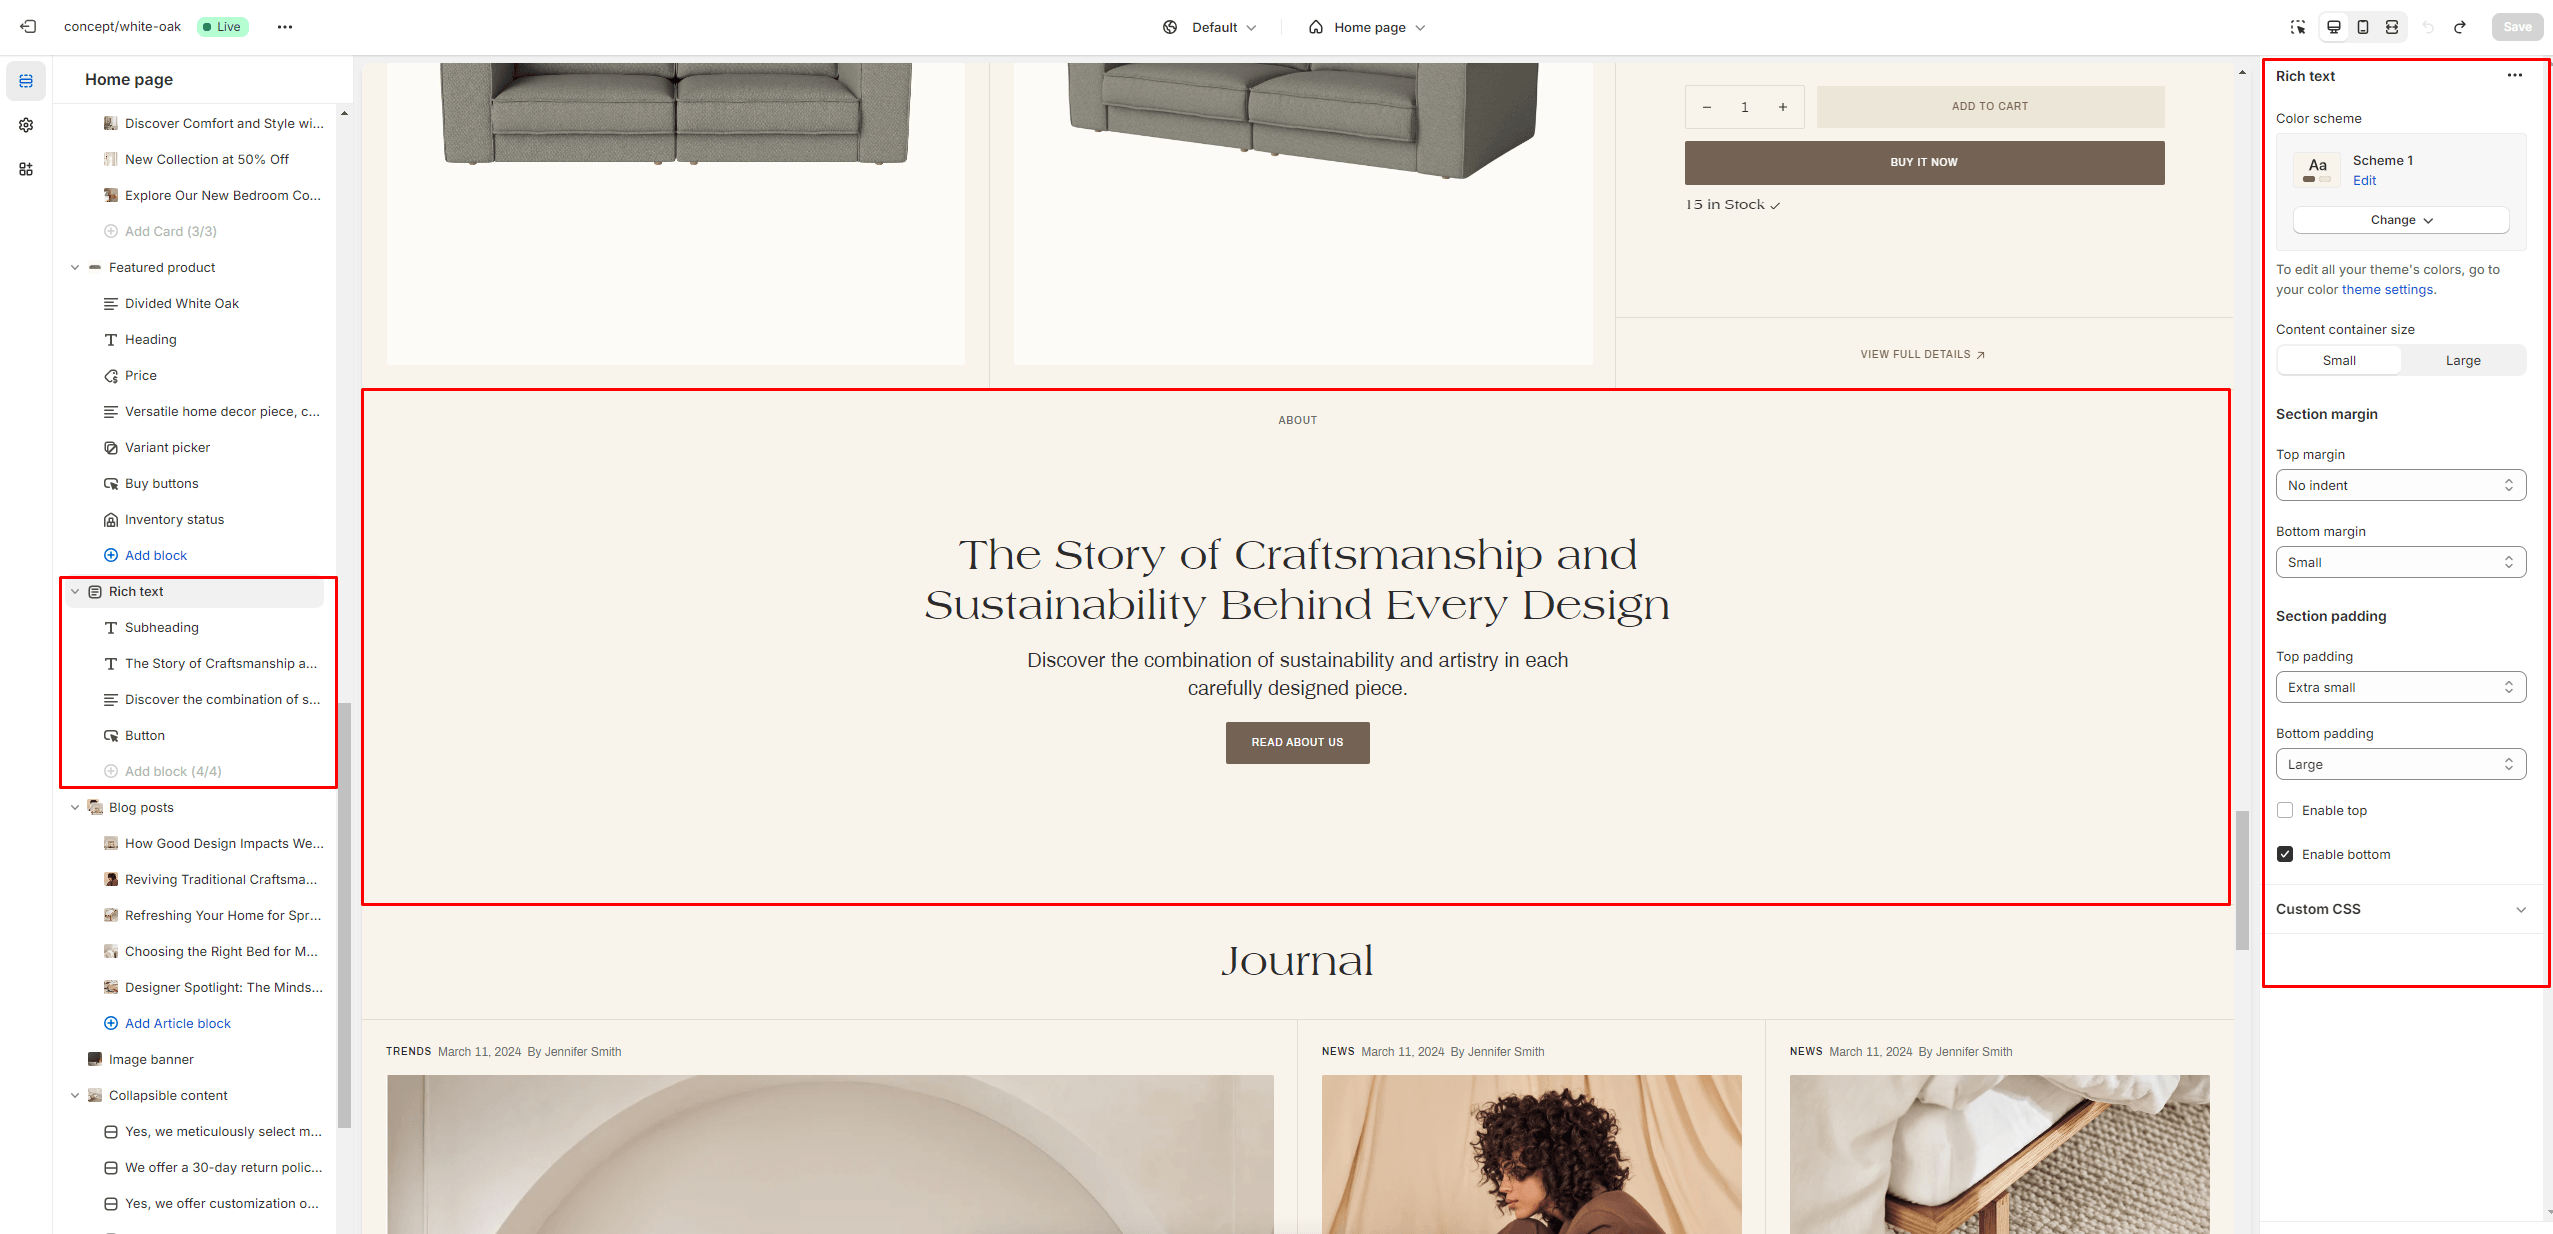Image resolution: width=2553 pixels, height=1234 pixels.
Task: Click Change color scheme button
Action: point(2400,220)
